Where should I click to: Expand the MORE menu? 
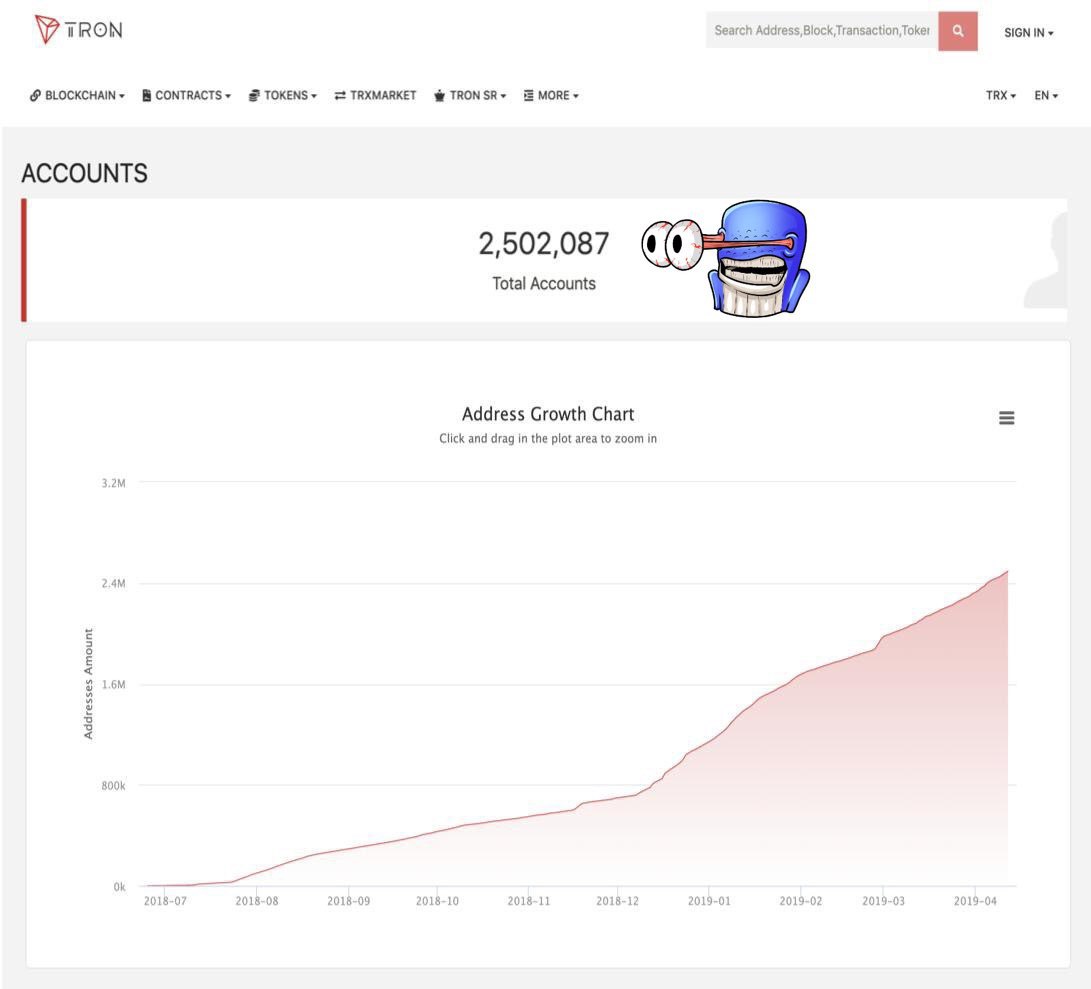[x=551, y=95]
